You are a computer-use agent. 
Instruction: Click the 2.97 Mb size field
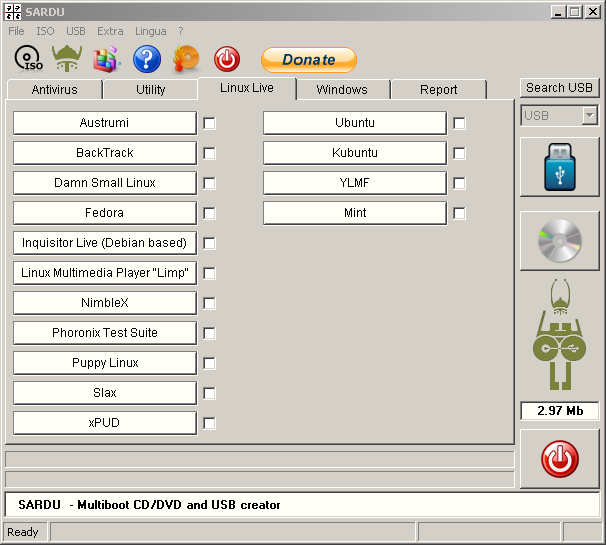560,410
